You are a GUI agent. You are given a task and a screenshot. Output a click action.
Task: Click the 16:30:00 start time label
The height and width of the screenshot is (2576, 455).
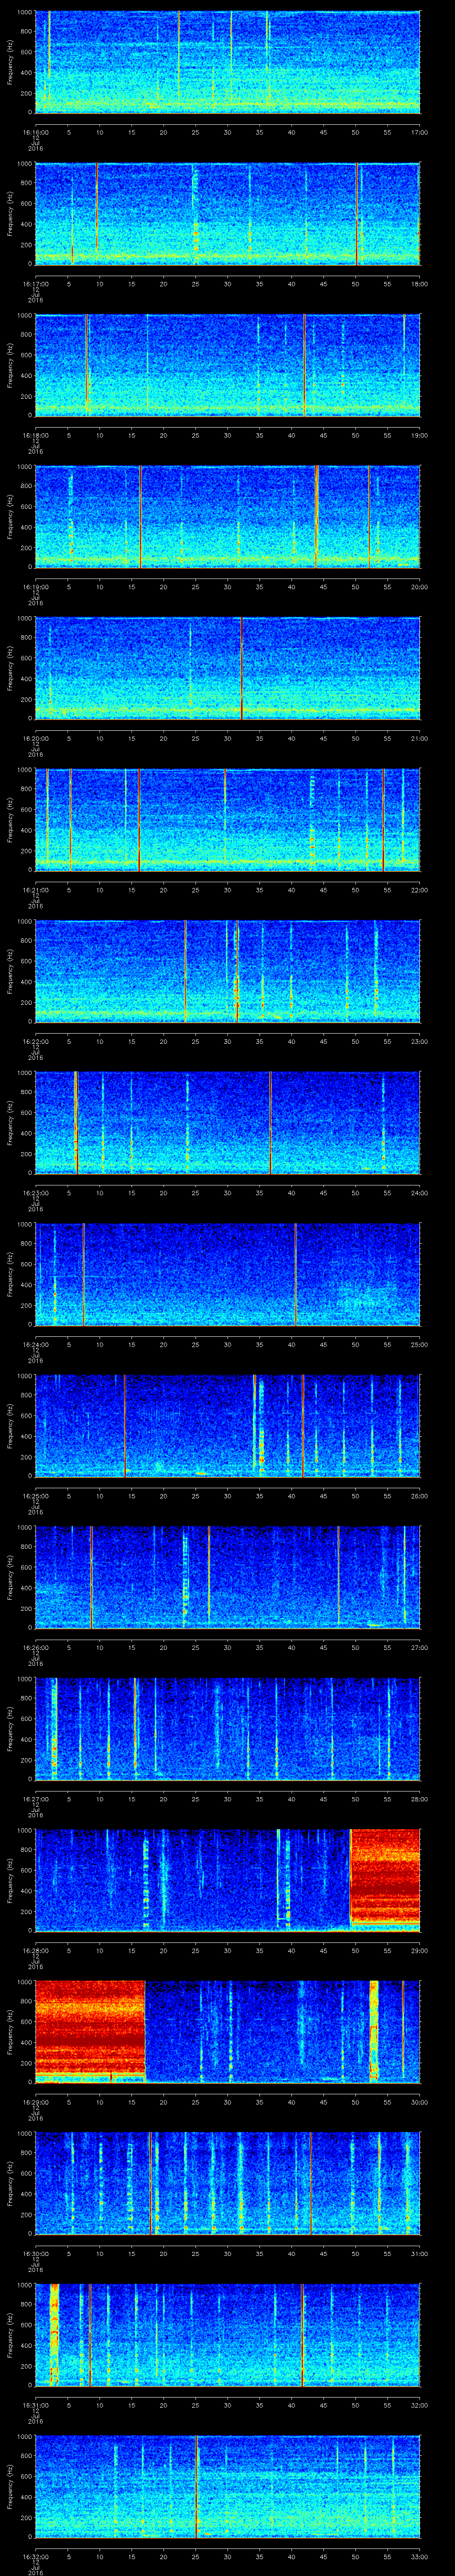coord(35,2253)
